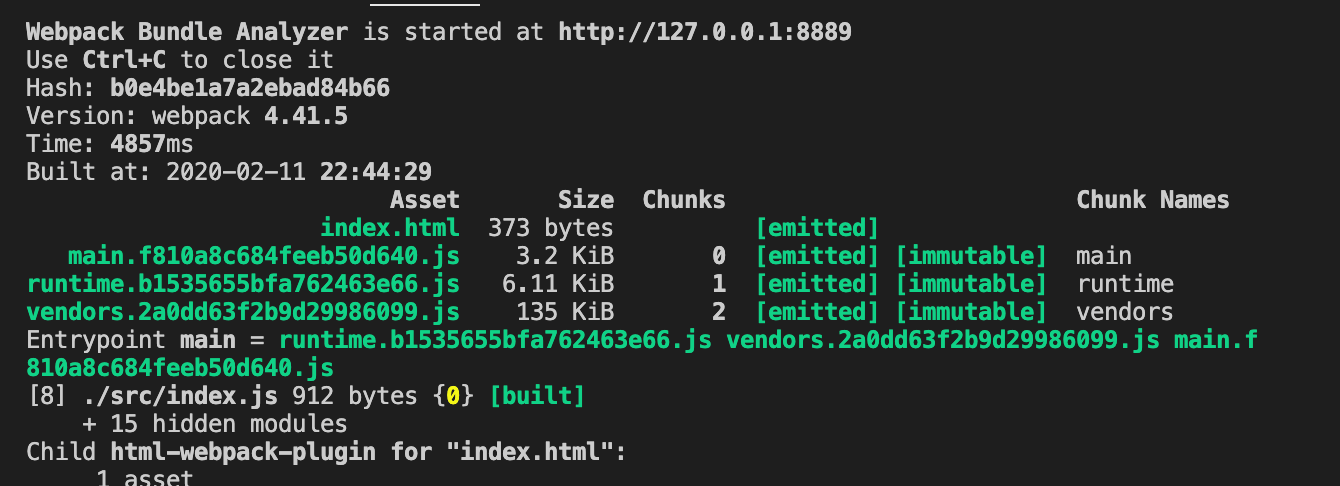Click the Chunk Names column header
This screenshot has width=1340, height=486.
pos(1152,200)
